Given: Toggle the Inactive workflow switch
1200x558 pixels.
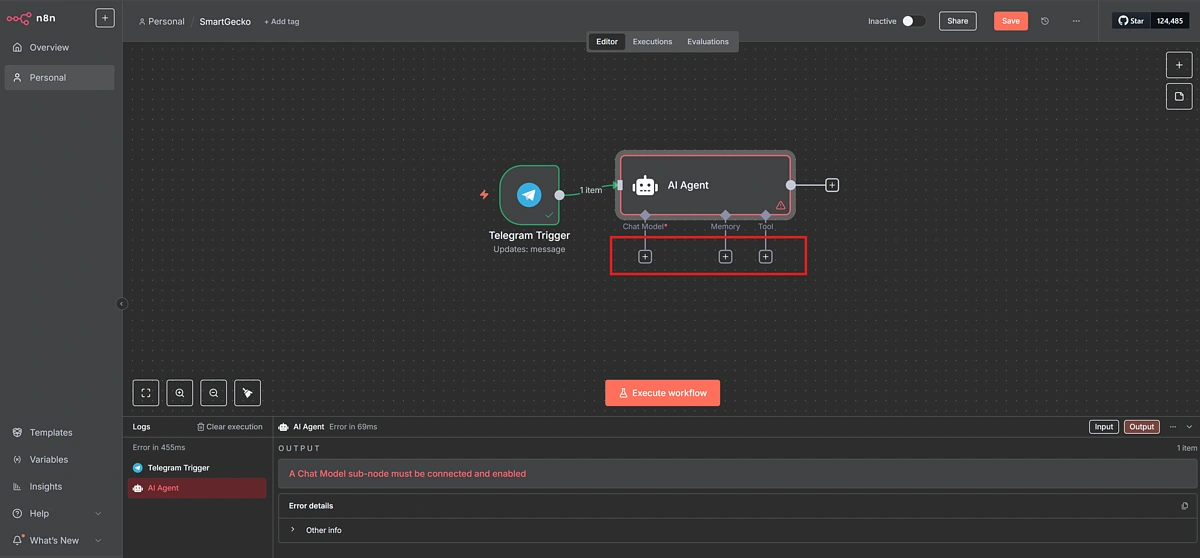Looking at the screenshot, I should [x=913, y=21].
